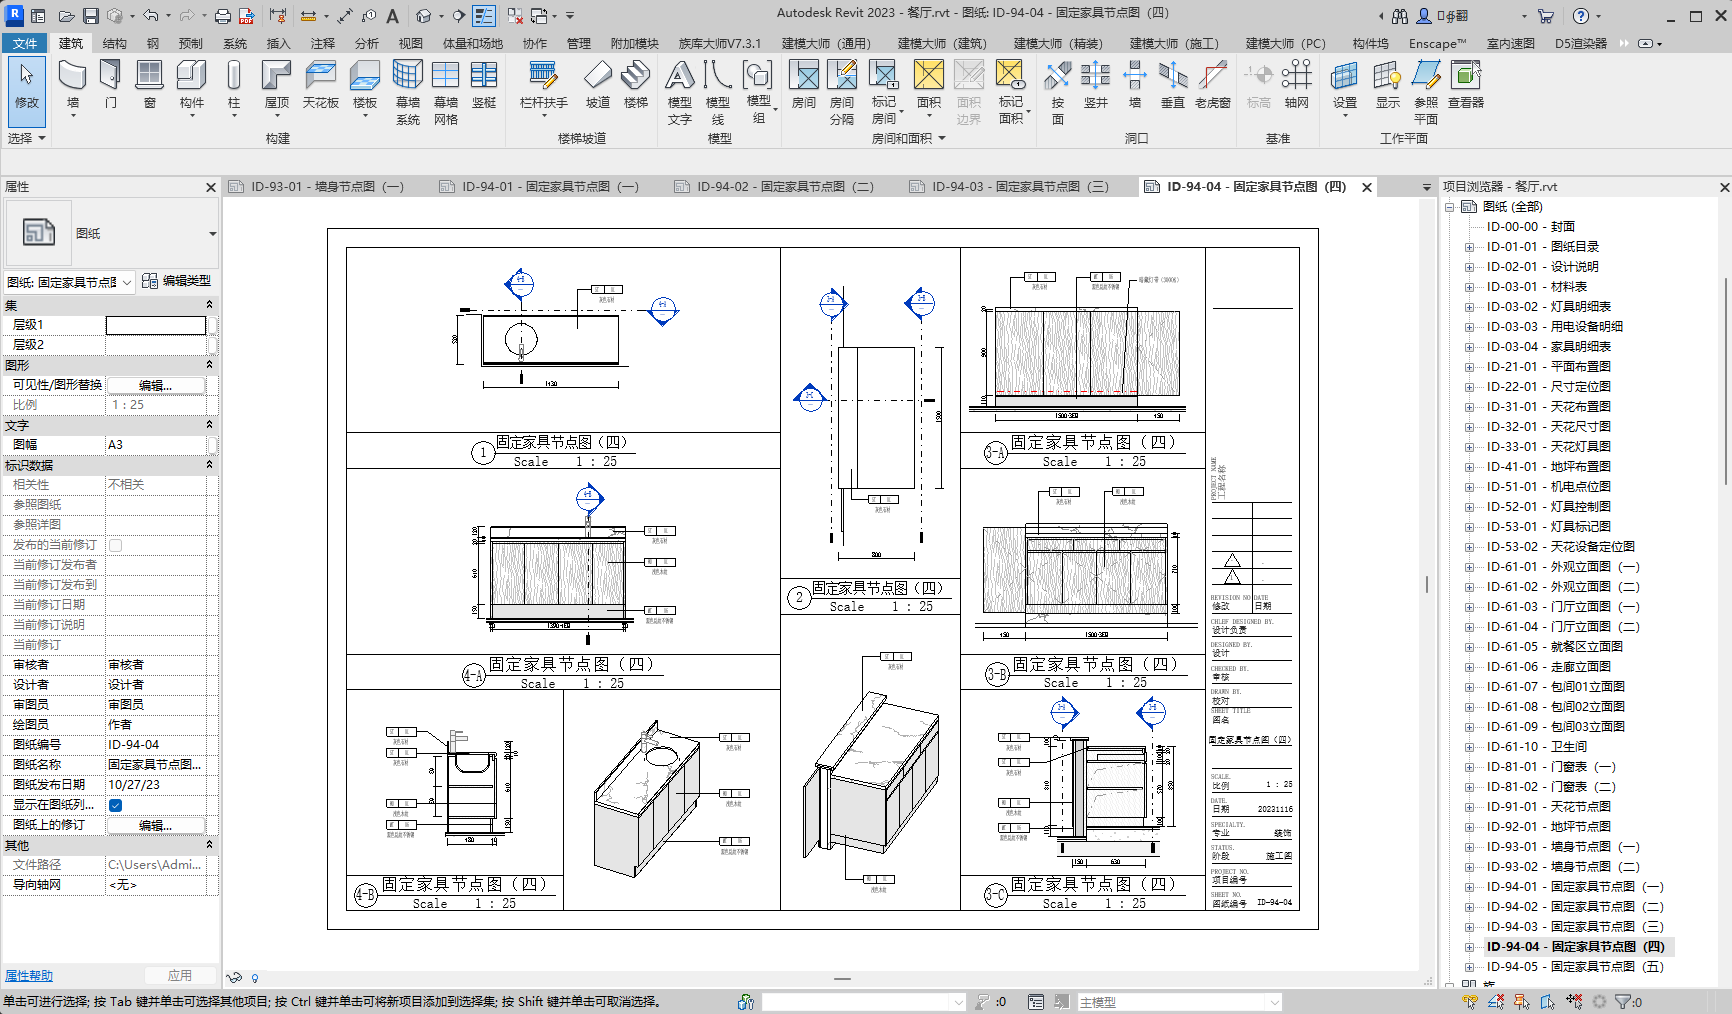Click the 层级1 input field
This screenshot has width=1732, height=1014.
coord(156,325)
